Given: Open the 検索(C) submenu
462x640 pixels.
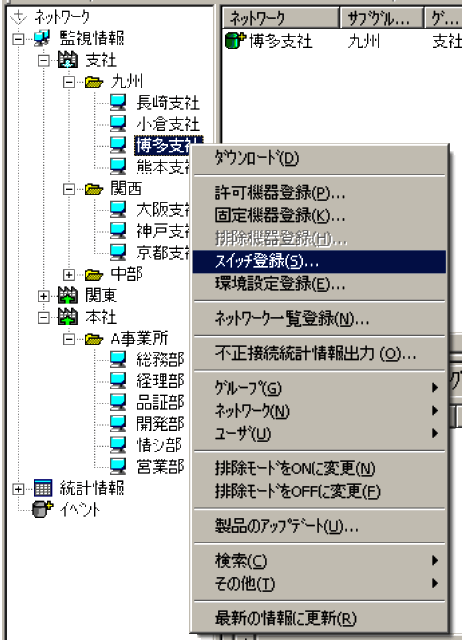Looking at the screenshot, I should pyautogui.click(x=319, y=561).
